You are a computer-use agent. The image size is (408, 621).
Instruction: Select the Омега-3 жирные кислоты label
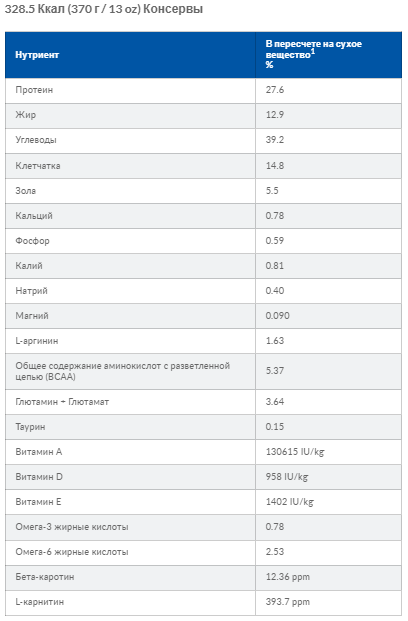(x=72, y=527)
